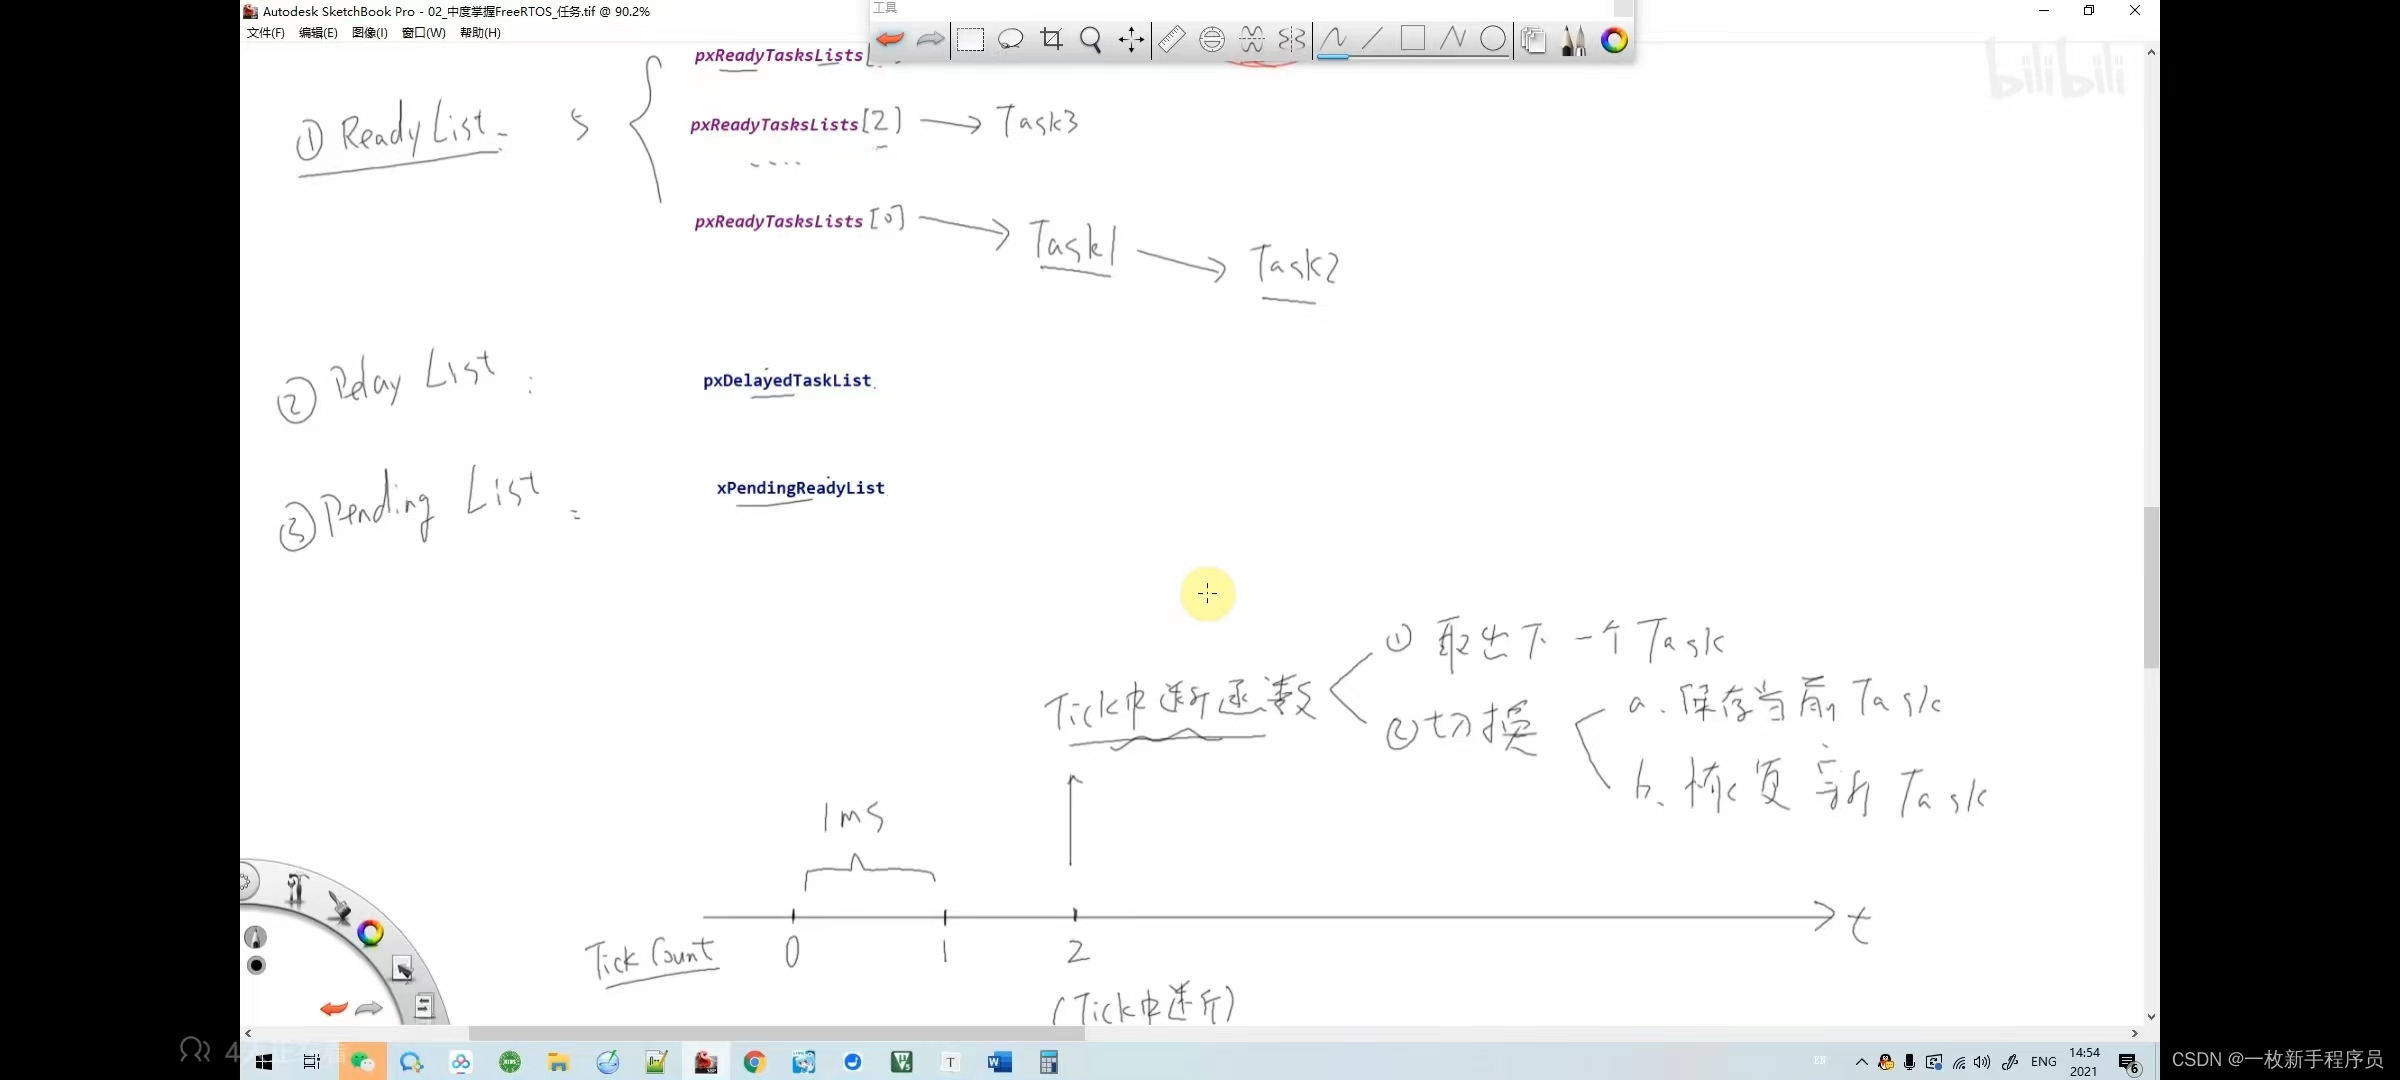The height and width of the screenshot is (1080, 2400).
Task: Click the scroll-down arrow of vertical scrollbar
Action: pos(2151,1017)
